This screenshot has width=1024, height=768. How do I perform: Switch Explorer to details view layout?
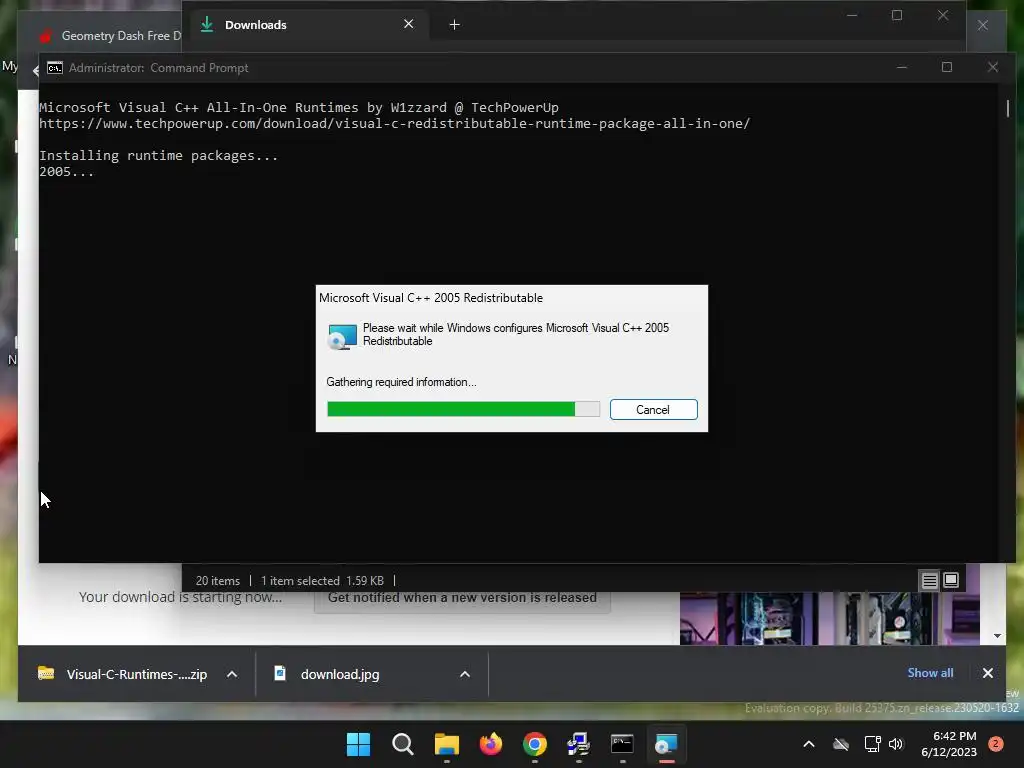click(929, 580)
